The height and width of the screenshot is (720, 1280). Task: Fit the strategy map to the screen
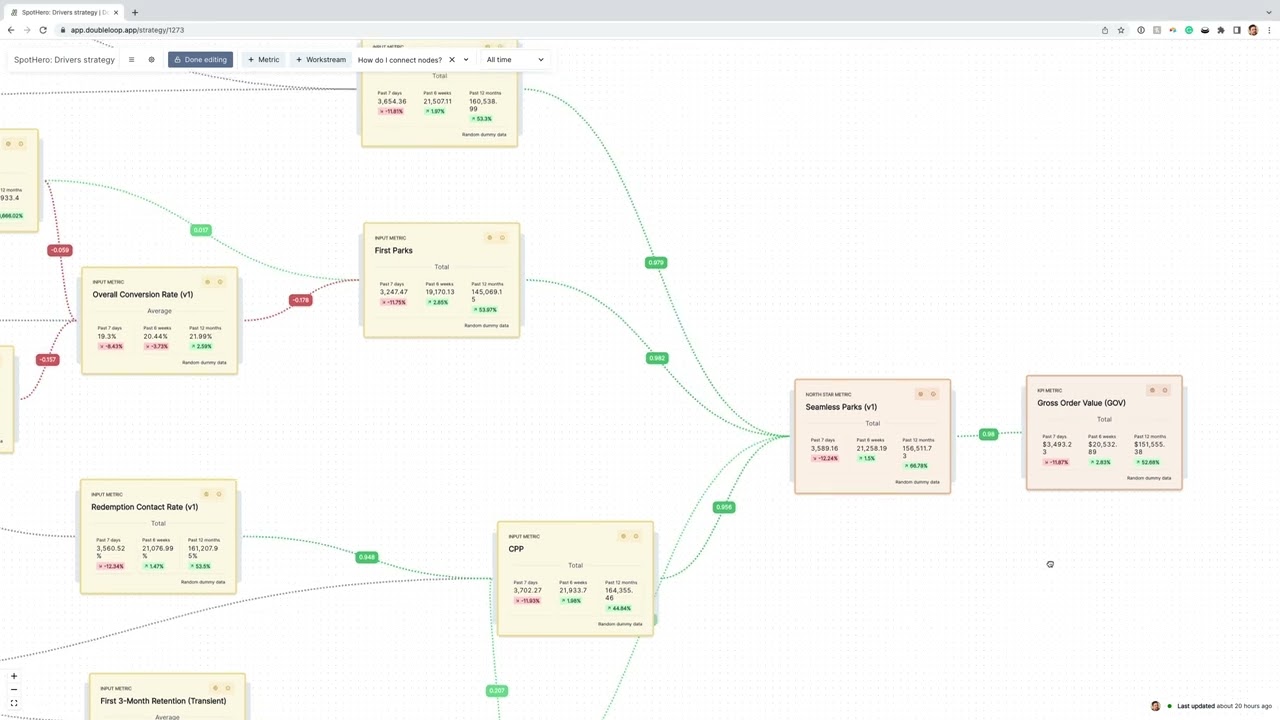(14, 703)
